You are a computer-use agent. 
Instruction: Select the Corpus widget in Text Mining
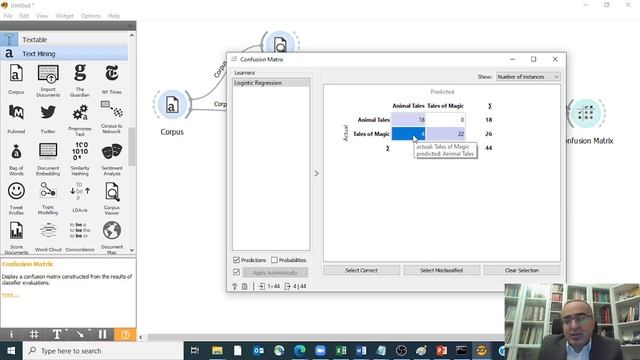point(16,80)
